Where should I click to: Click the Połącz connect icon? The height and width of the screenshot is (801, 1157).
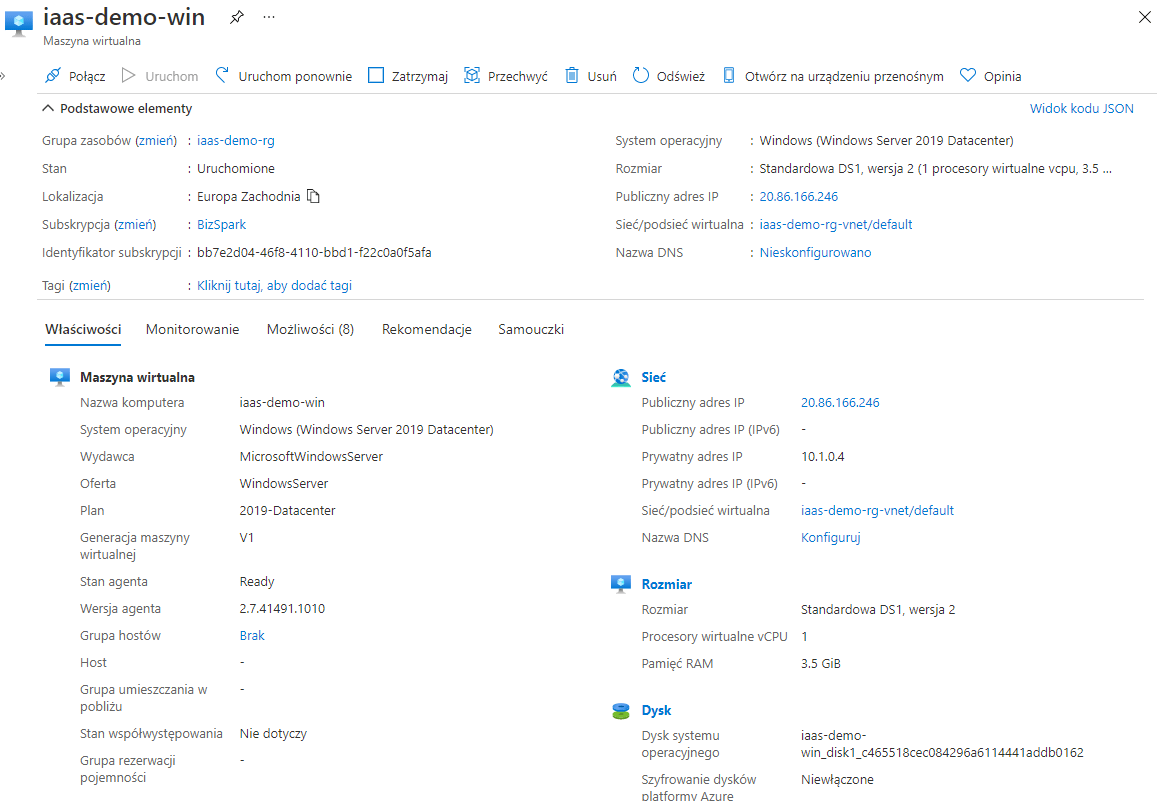click(52, 75)
